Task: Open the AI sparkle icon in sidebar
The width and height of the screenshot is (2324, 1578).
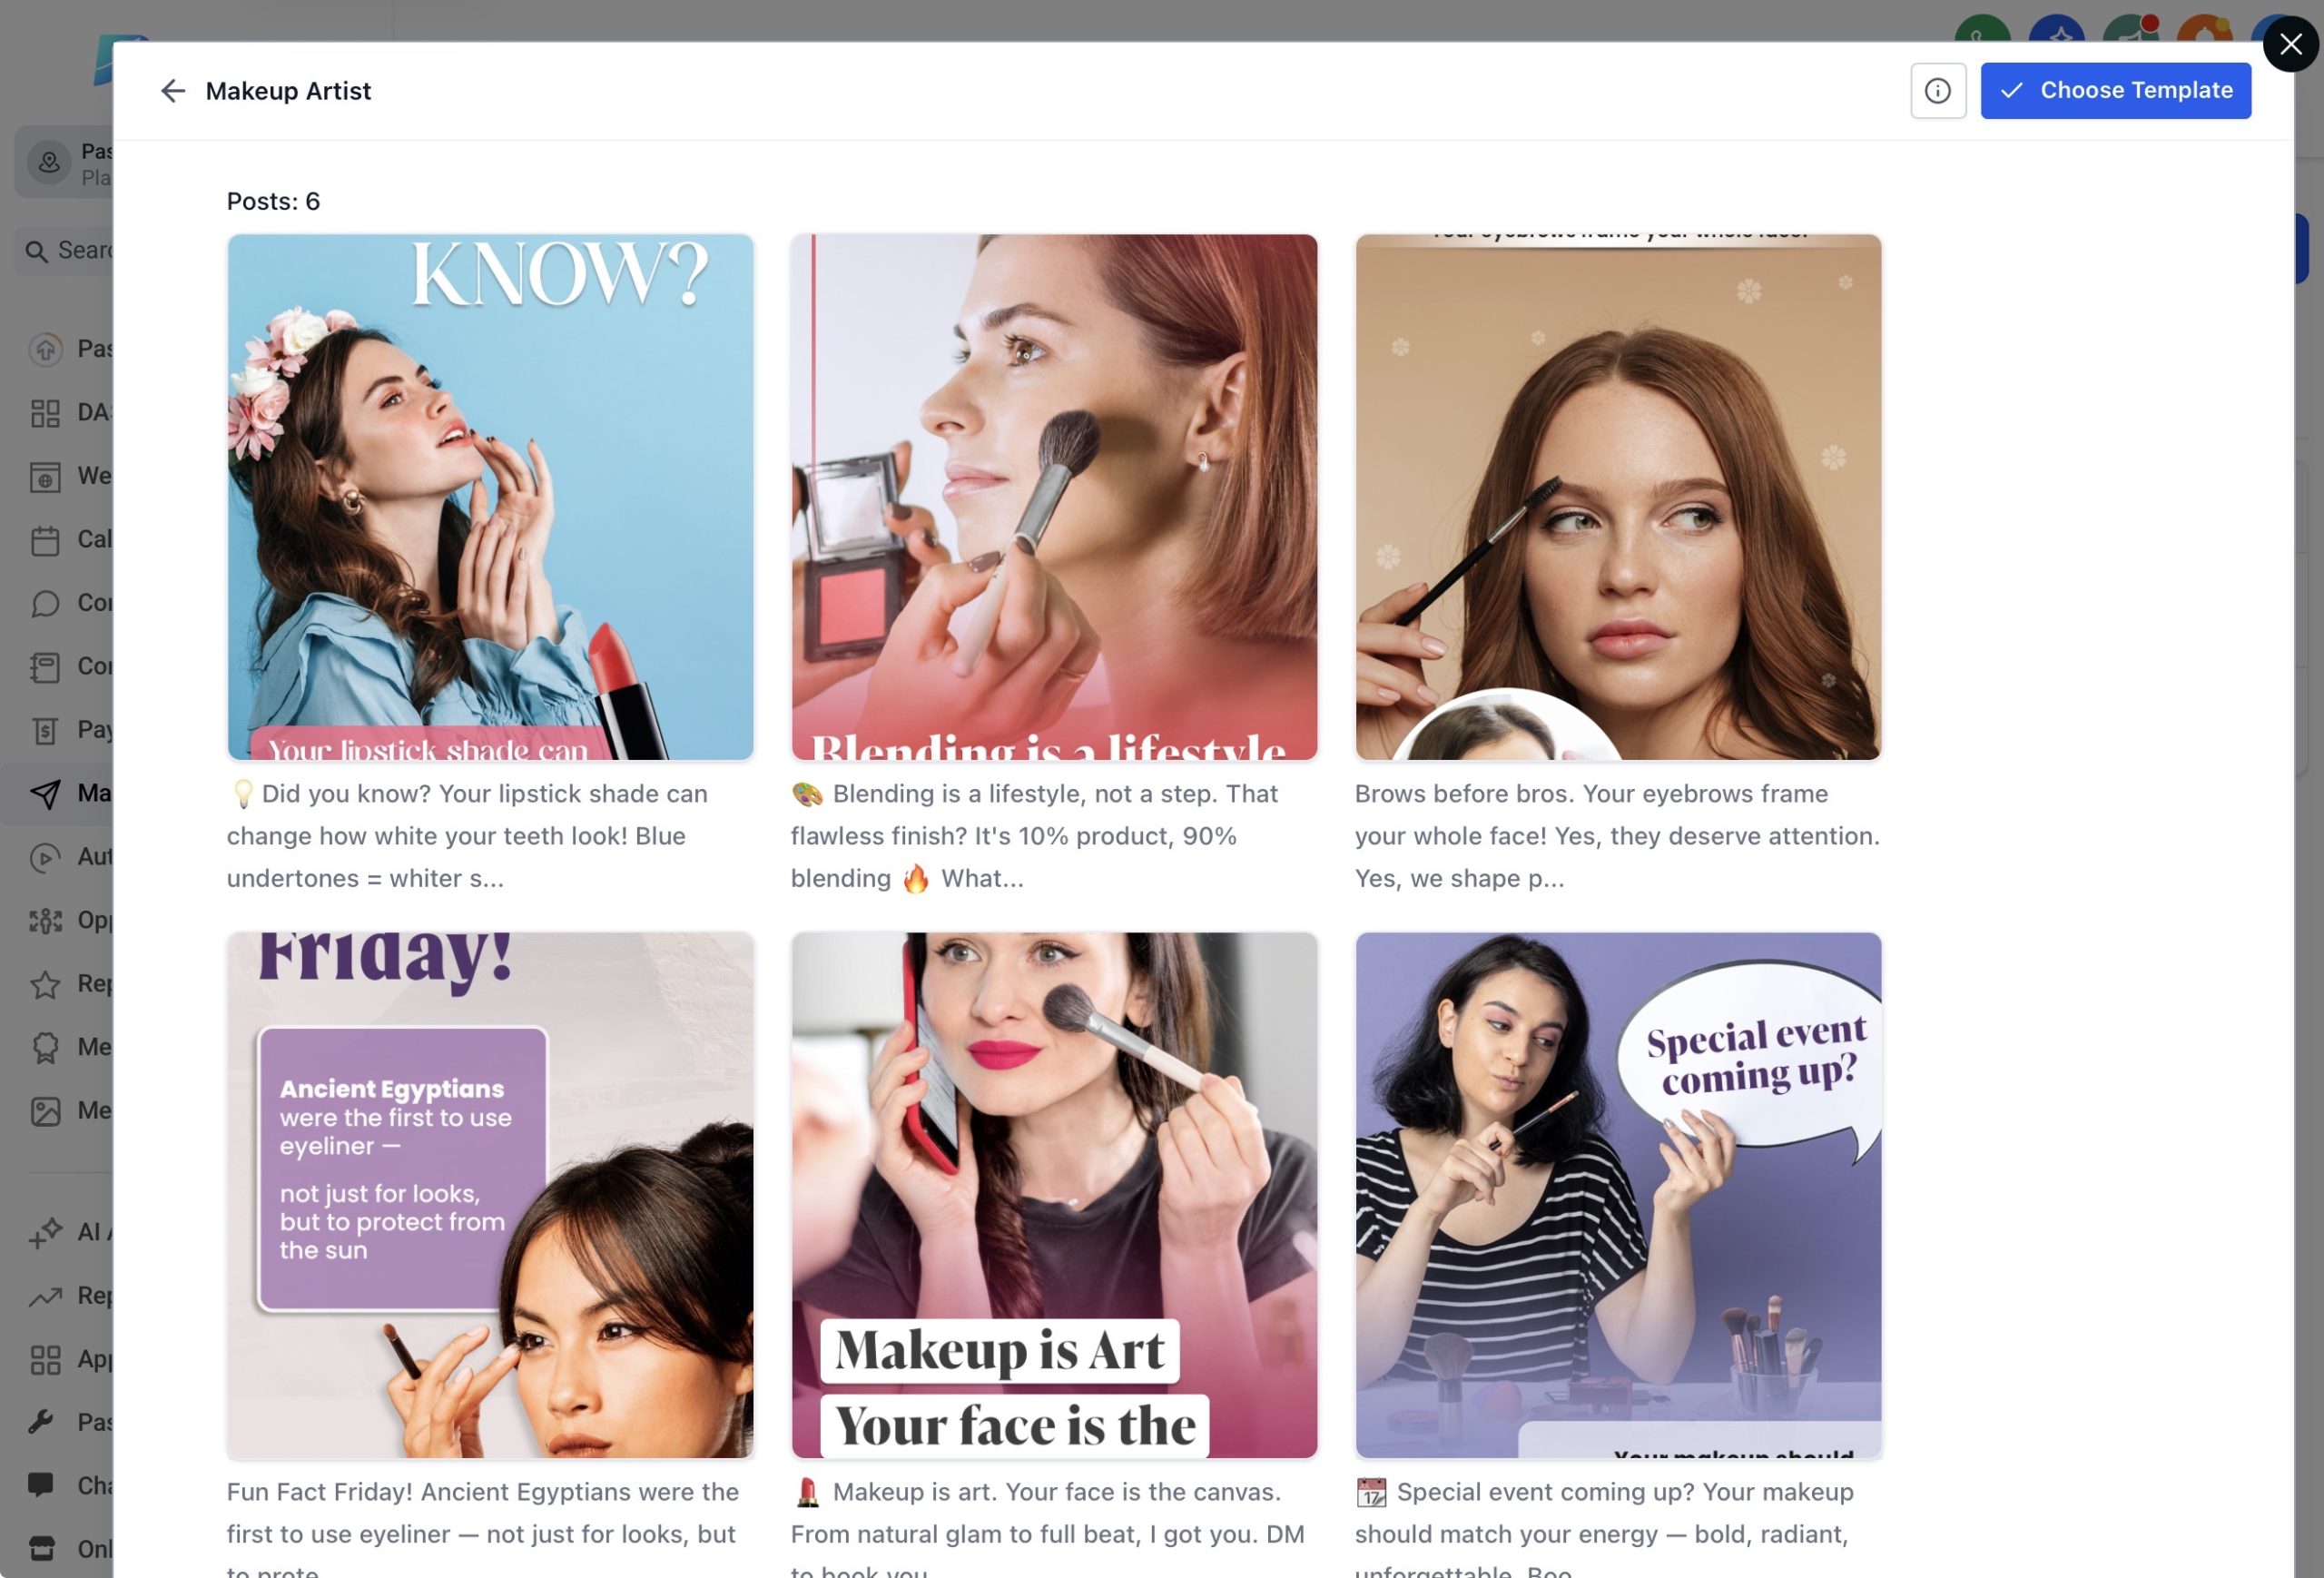Action: pos(45,1233)
